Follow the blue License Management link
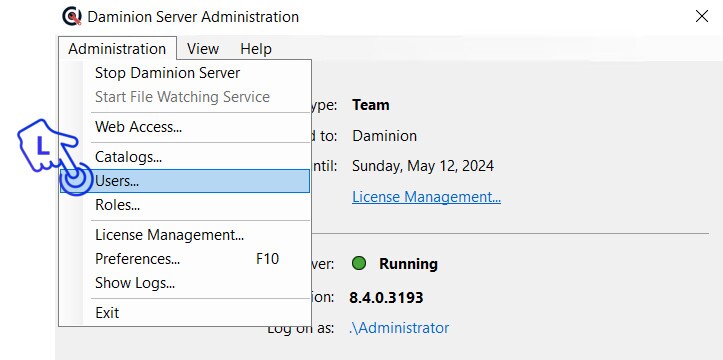 tap(427, 197)
